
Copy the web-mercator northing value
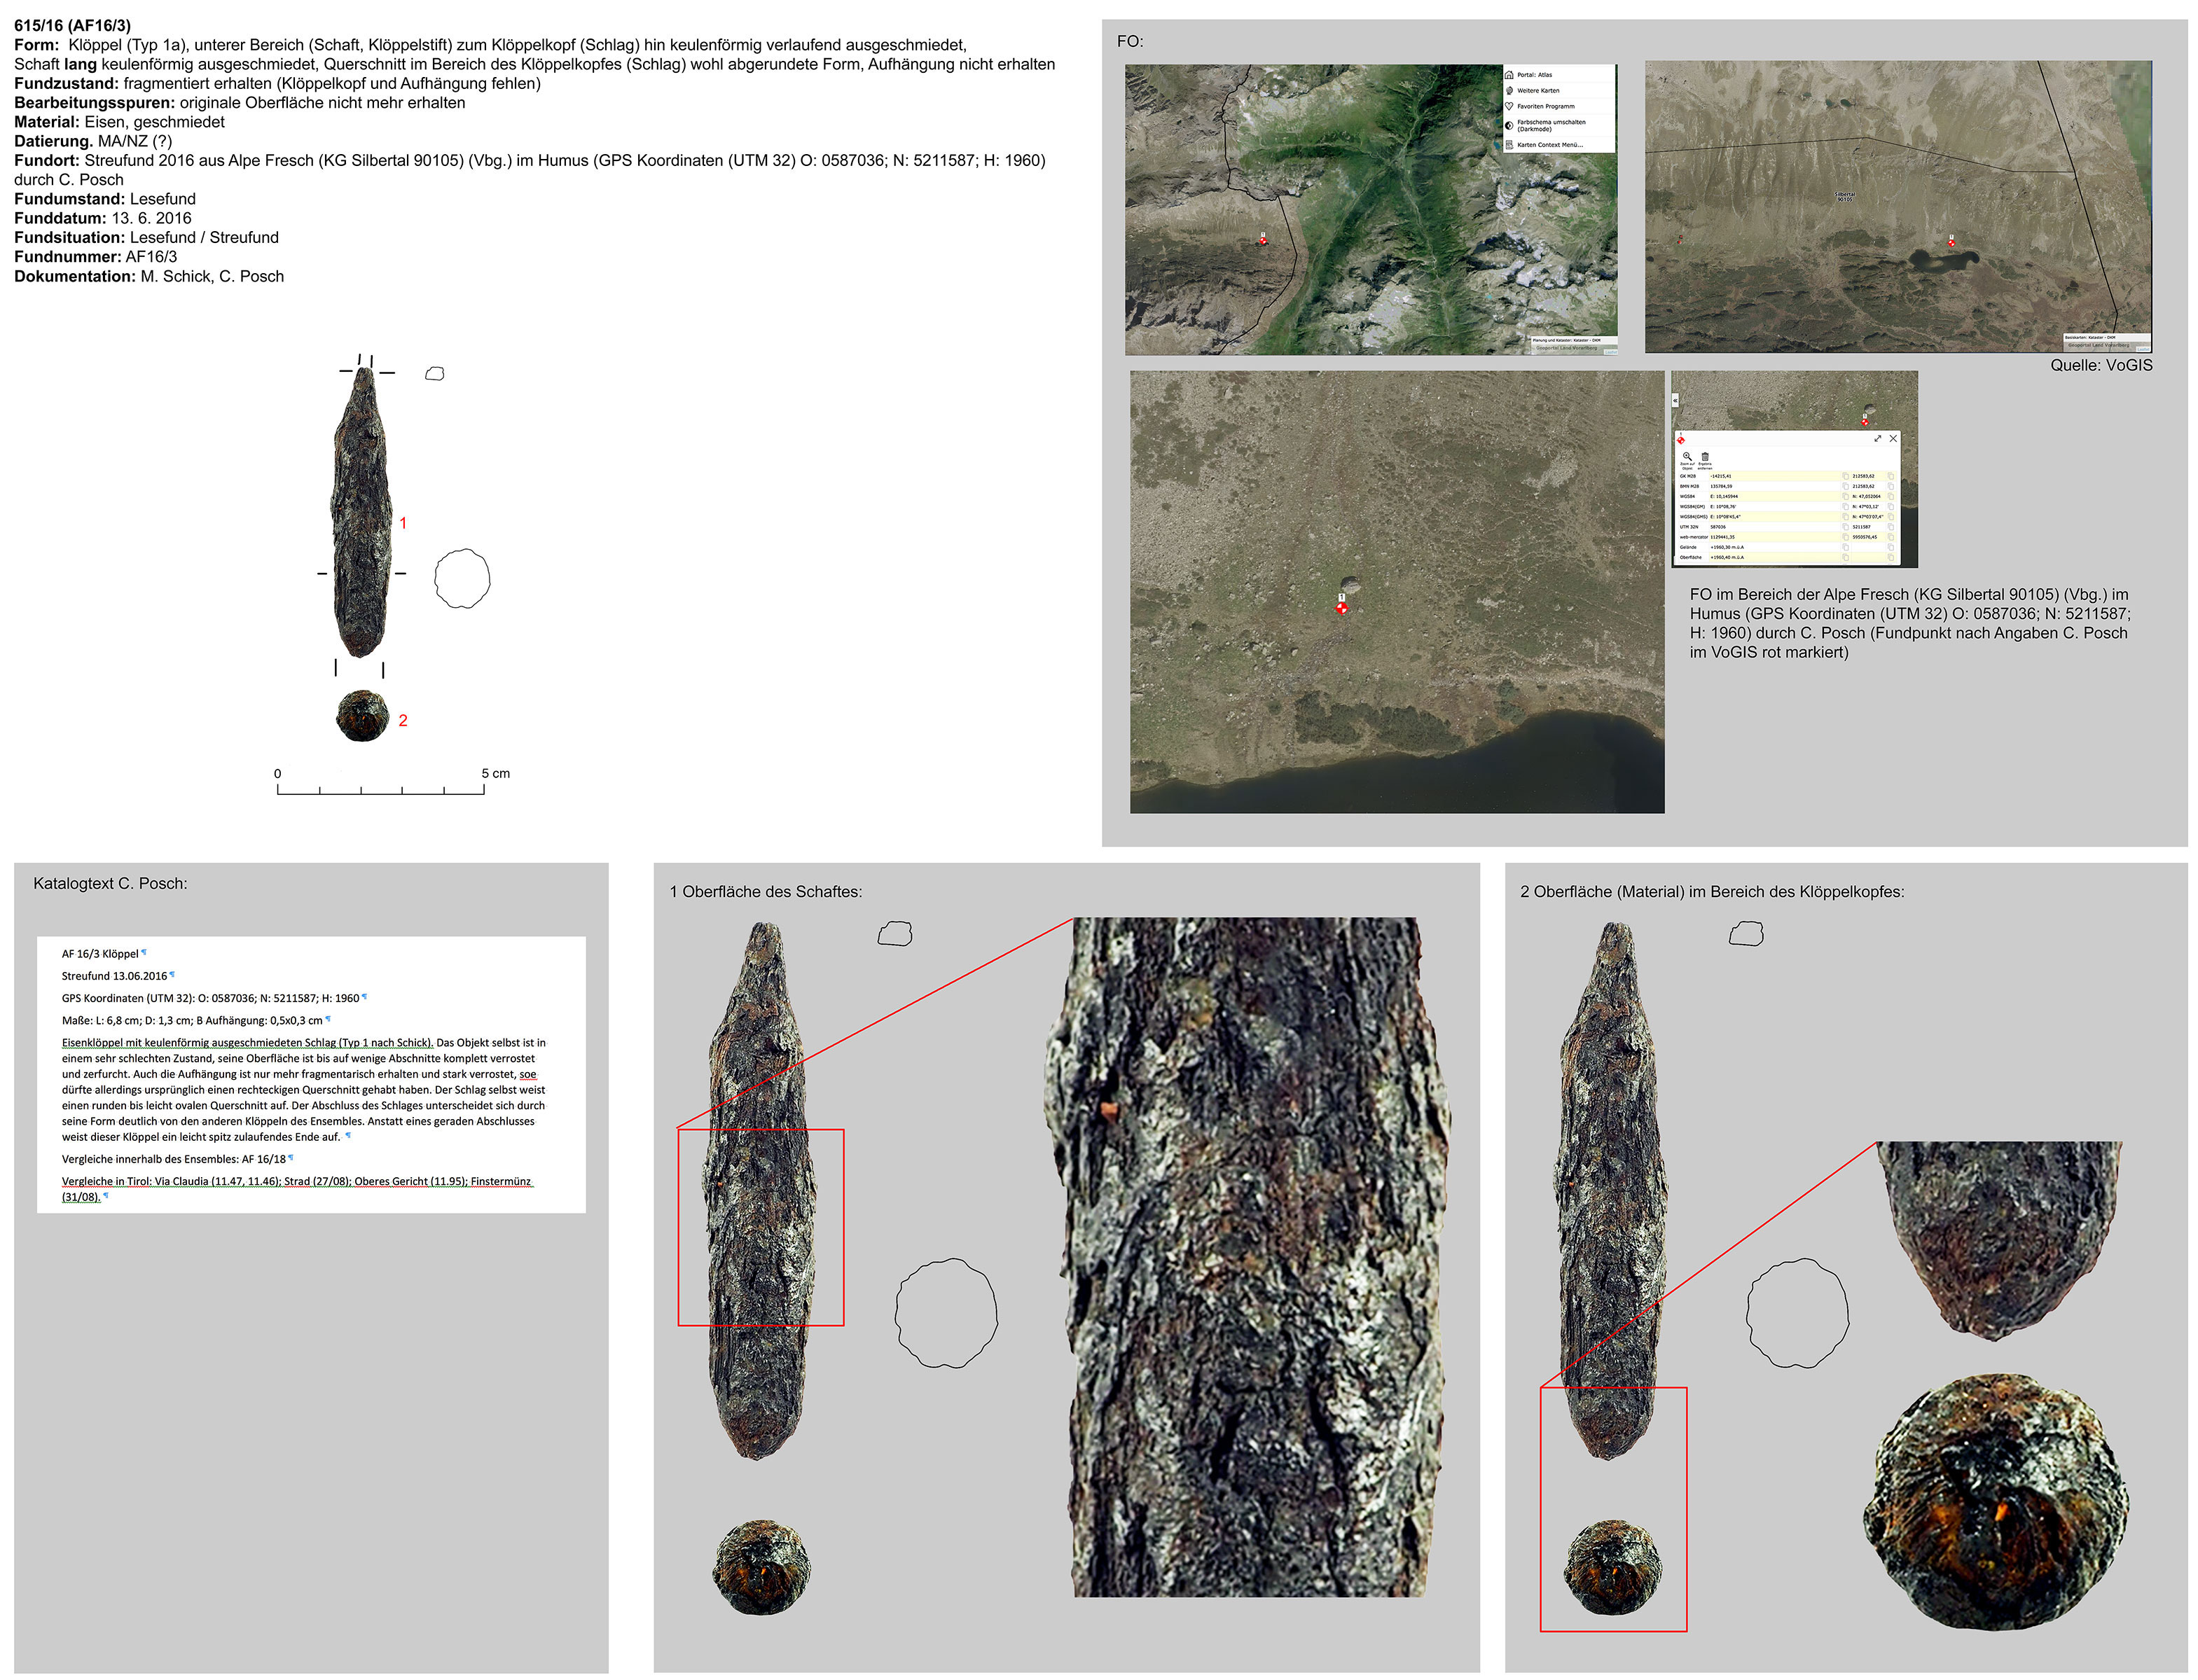(1891, 537)
